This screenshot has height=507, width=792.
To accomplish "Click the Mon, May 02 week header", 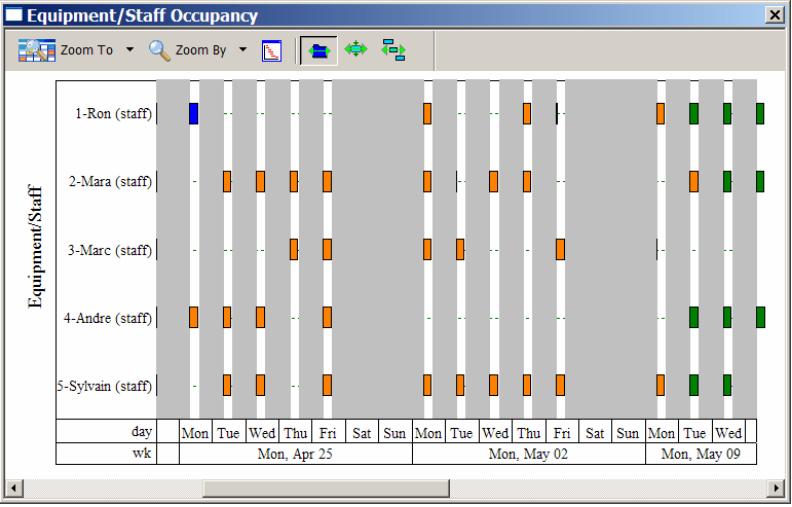I will tap(528, 454).
